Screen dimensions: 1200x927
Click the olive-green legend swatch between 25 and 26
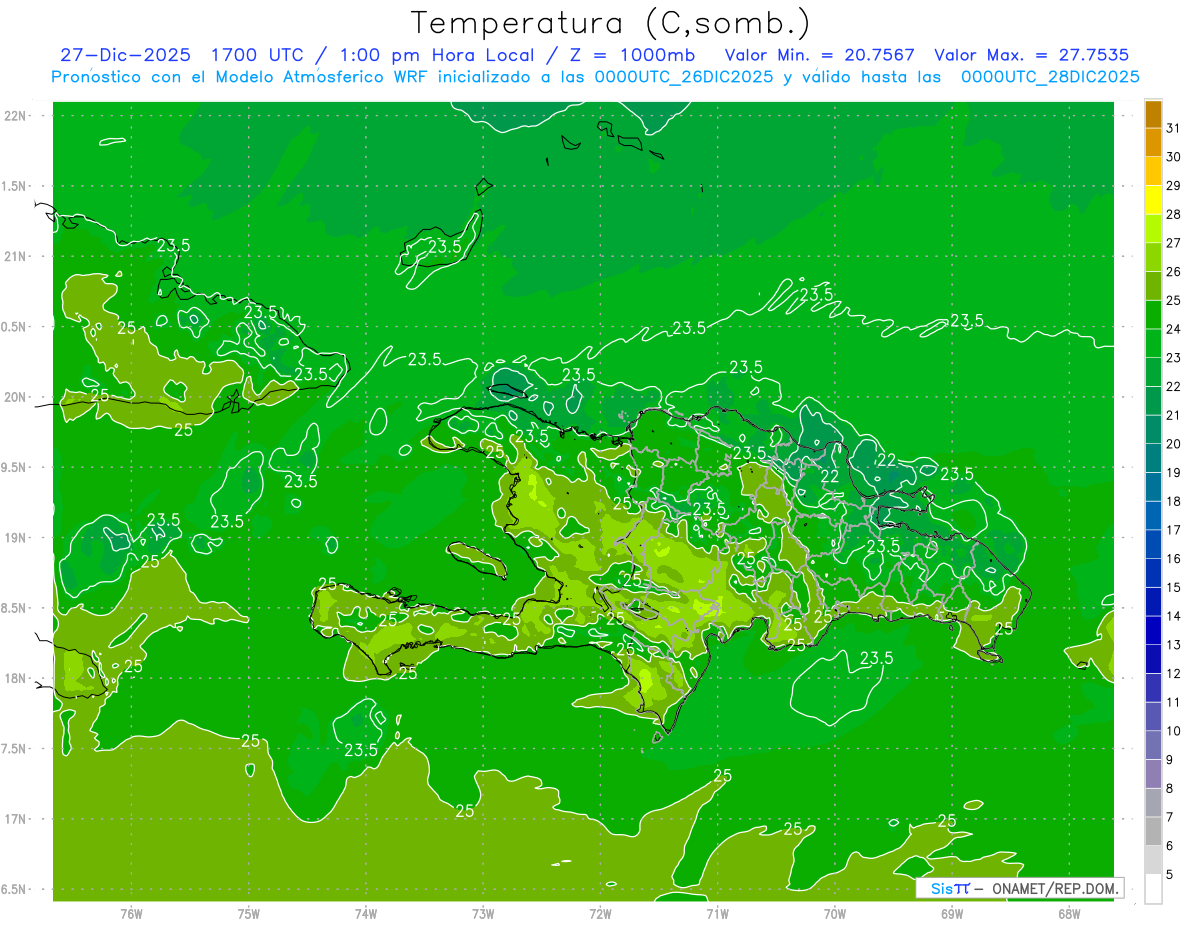1153,286
